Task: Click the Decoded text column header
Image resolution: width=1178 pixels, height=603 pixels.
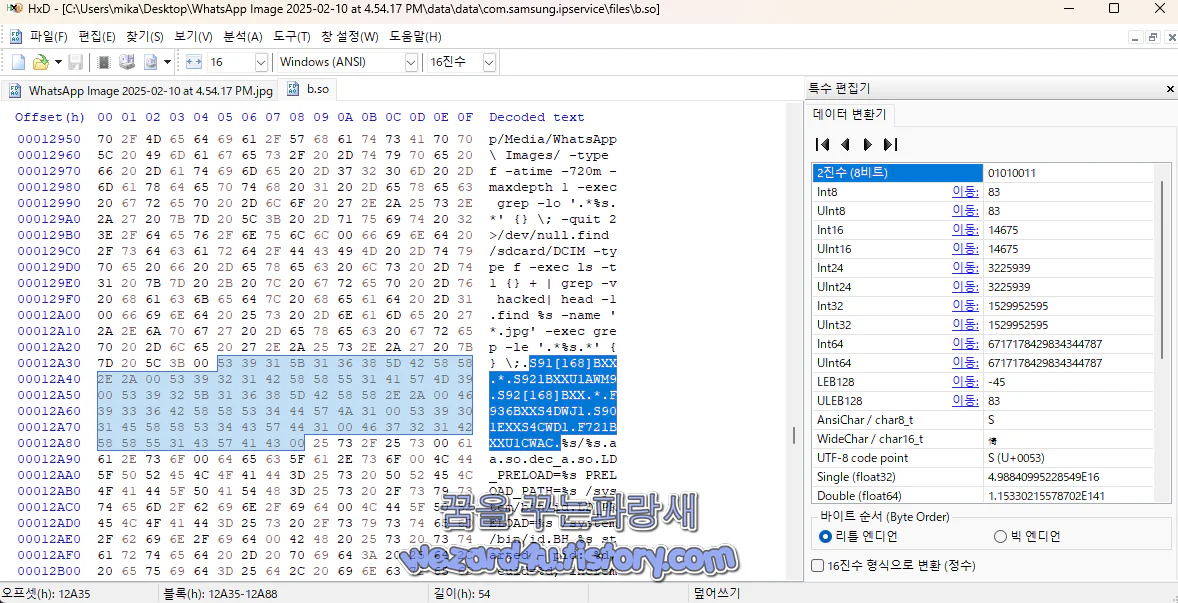Action: tap(536, 117)
